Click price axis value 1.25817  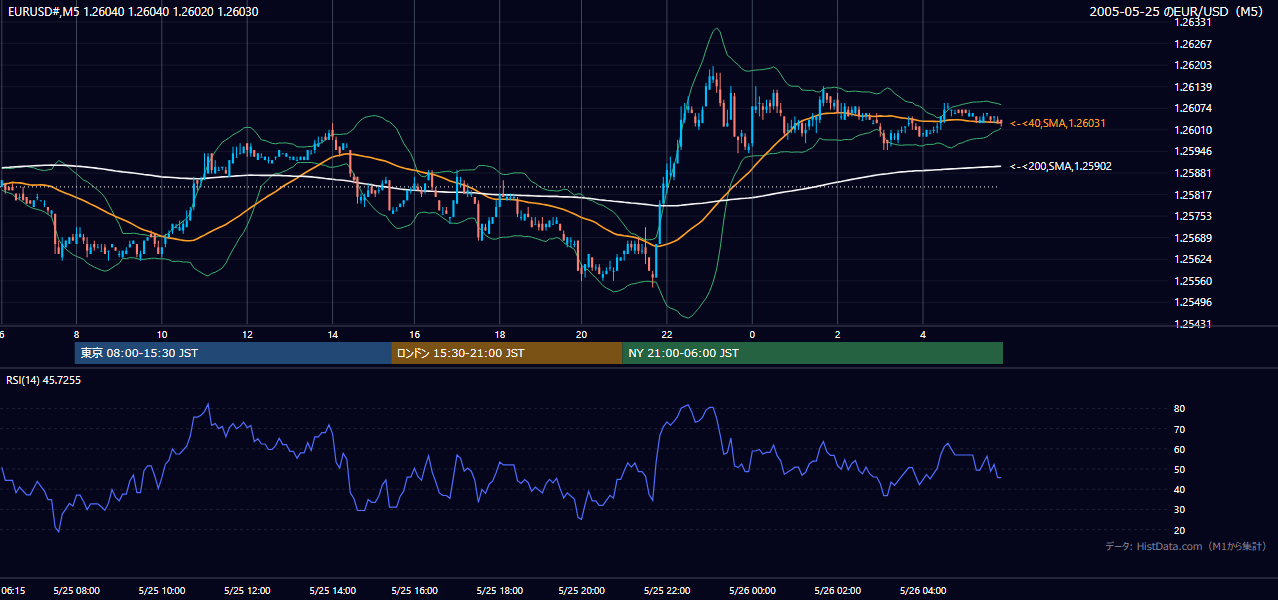pos(1192,195)
